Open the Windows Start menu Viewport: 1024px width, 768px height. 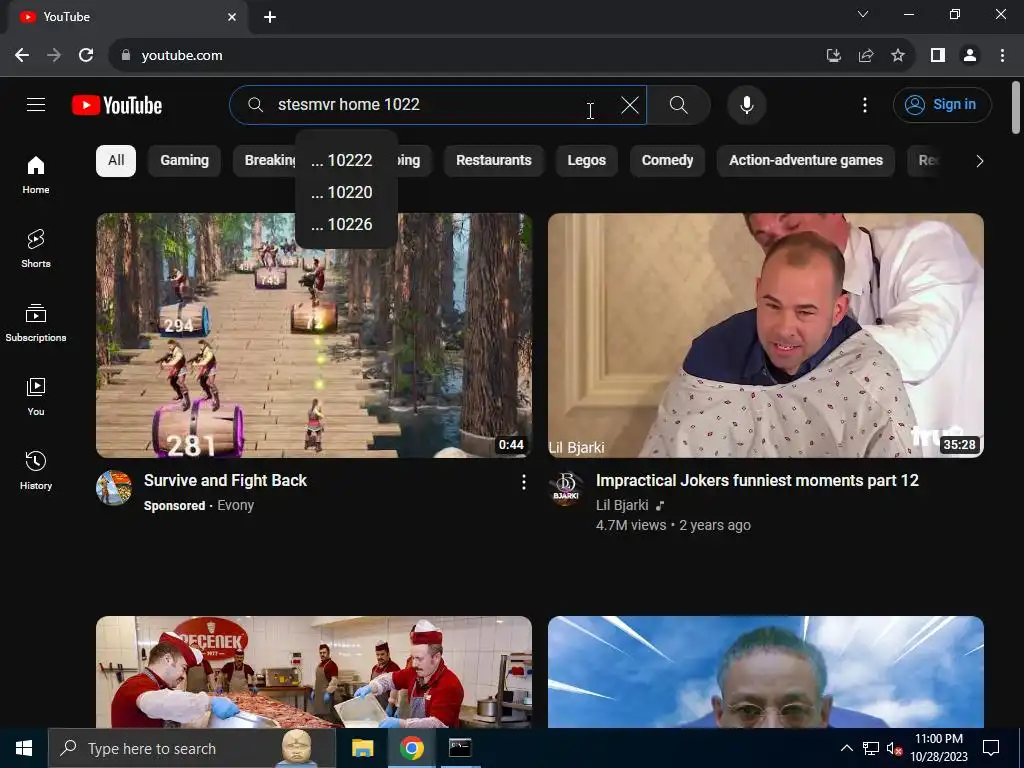tap(24, 748)
